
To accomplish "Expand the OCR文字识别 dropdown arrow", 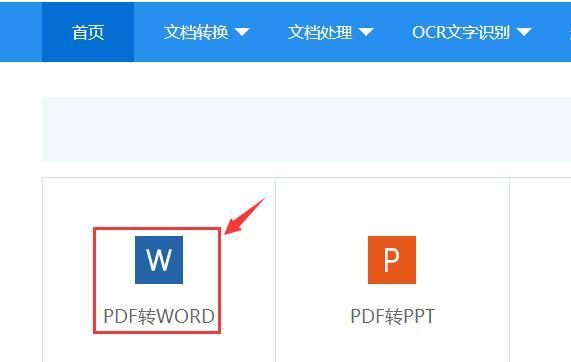I will (524, 32).
